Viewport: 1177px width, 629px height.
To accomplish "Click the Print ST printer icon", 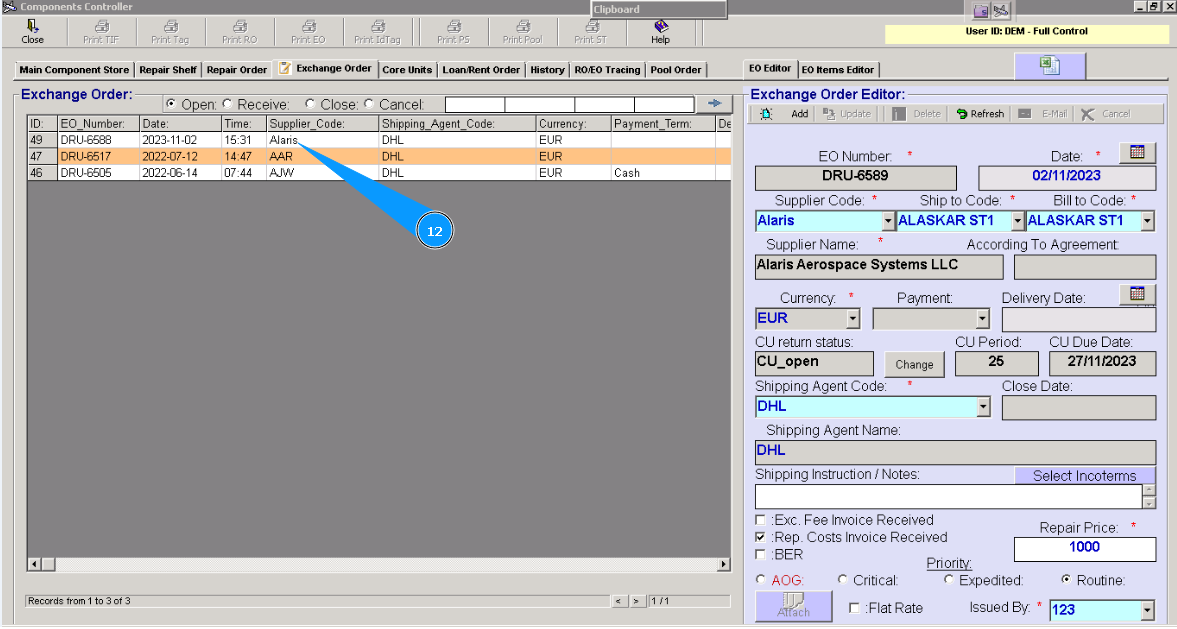I will coord(592,26).
